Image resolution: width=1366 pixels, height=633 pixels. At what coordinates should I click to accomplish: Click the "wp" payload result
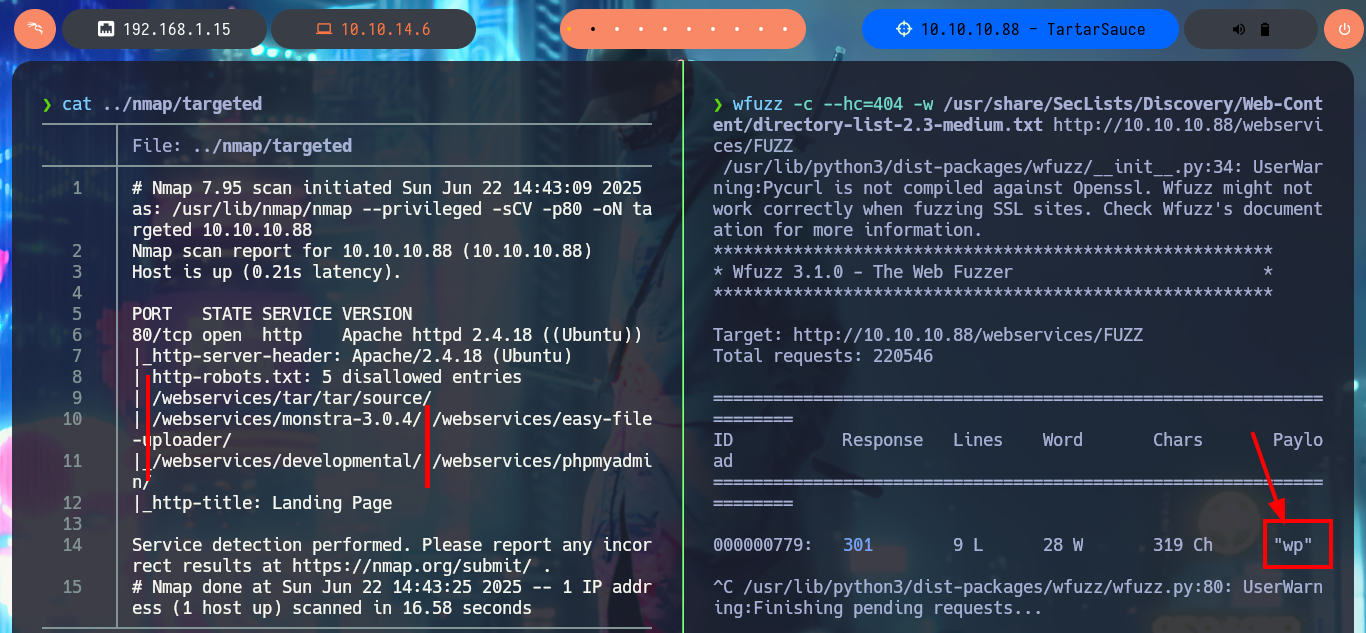[1293, 545]
